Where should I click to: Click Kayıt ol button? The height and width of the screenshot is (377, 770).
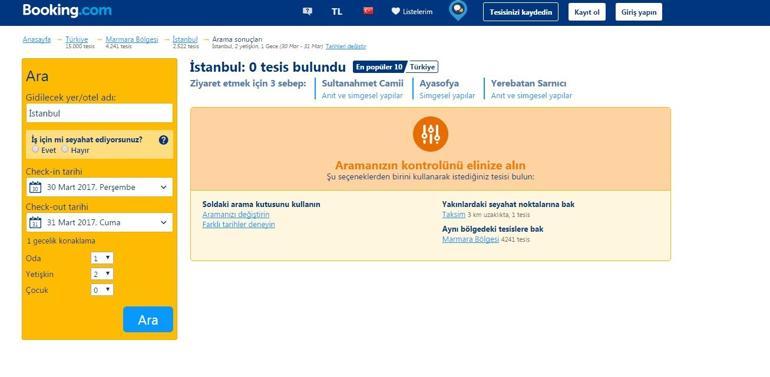tap(587, 12)
